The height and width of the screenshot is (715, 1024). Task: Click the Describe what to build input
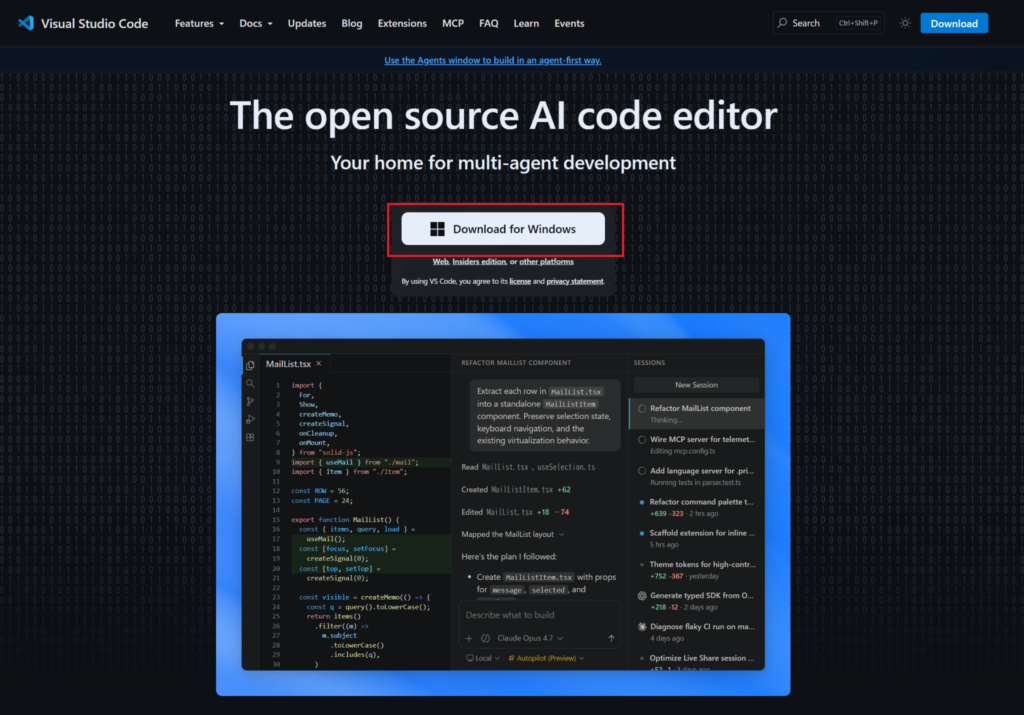point(539,615)
